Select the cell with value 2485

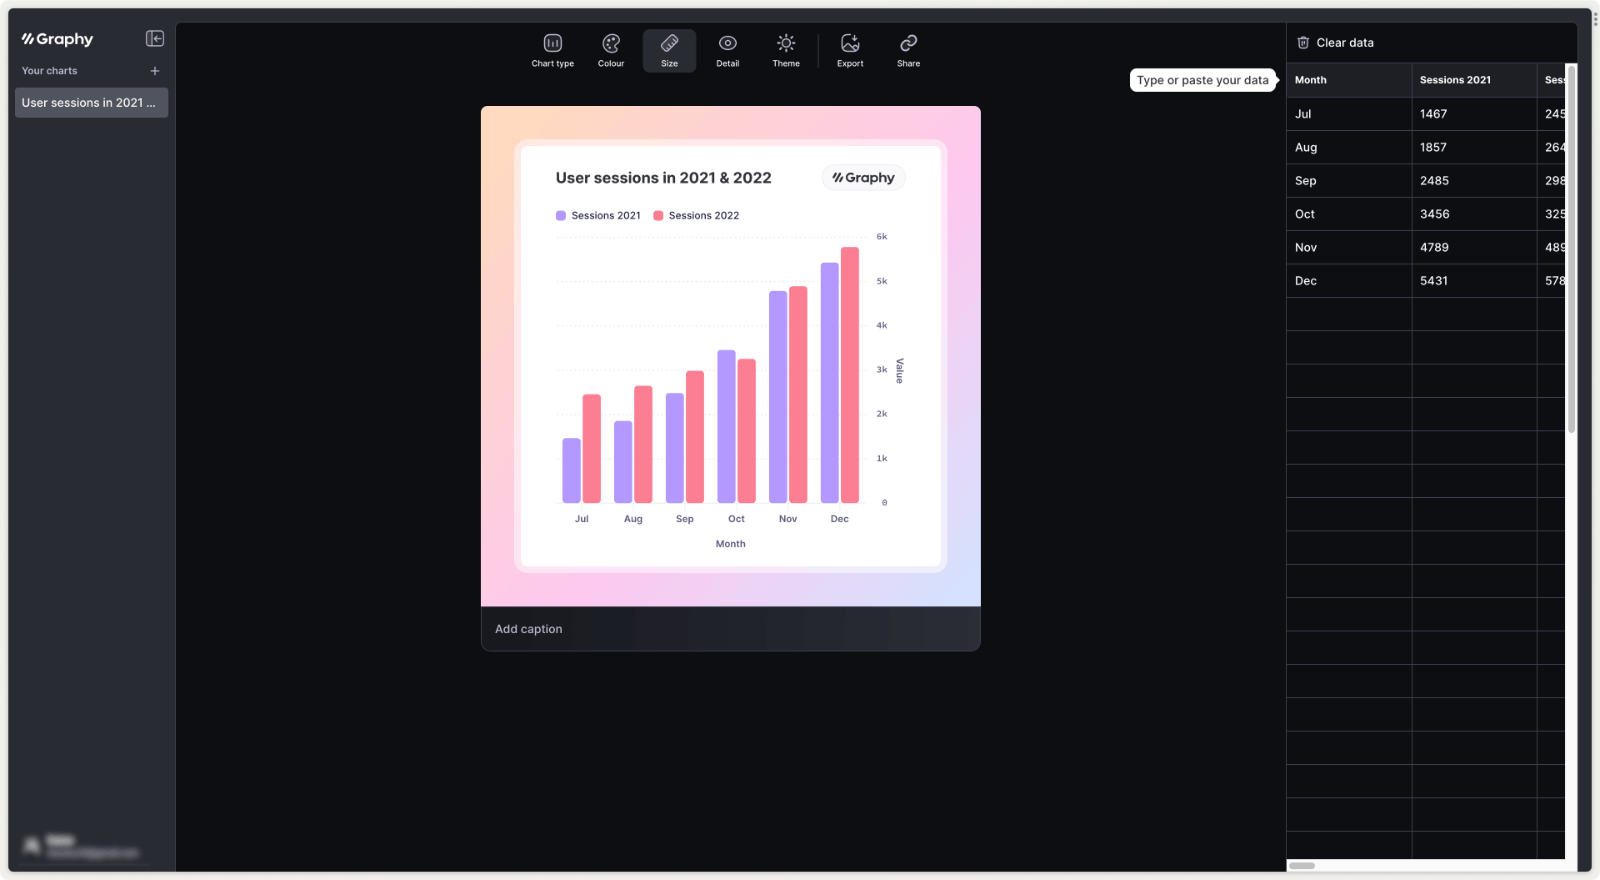(x=1474, y=181)
